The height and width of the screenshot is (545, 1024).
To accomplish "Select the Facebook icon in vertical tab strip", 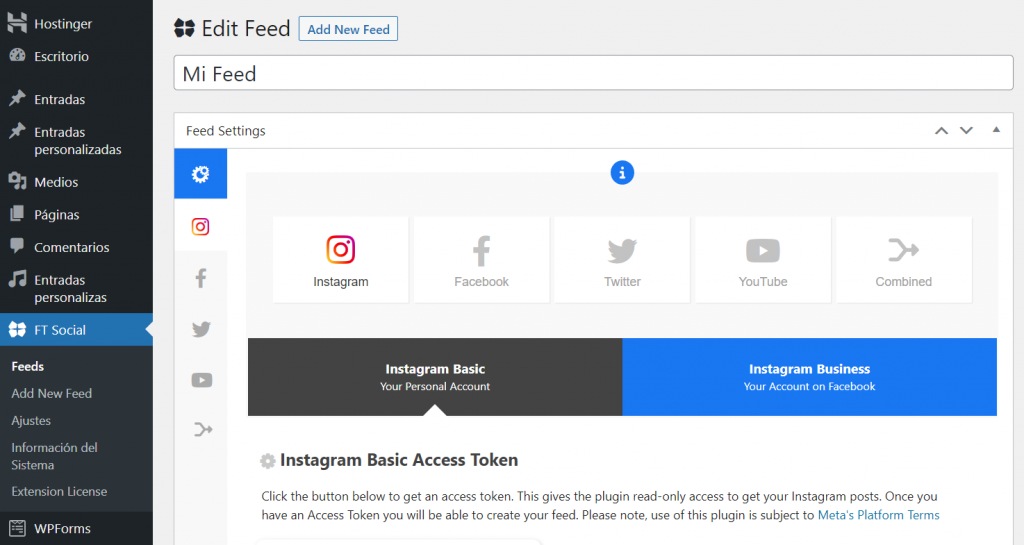I will click(x=200, y=278).
